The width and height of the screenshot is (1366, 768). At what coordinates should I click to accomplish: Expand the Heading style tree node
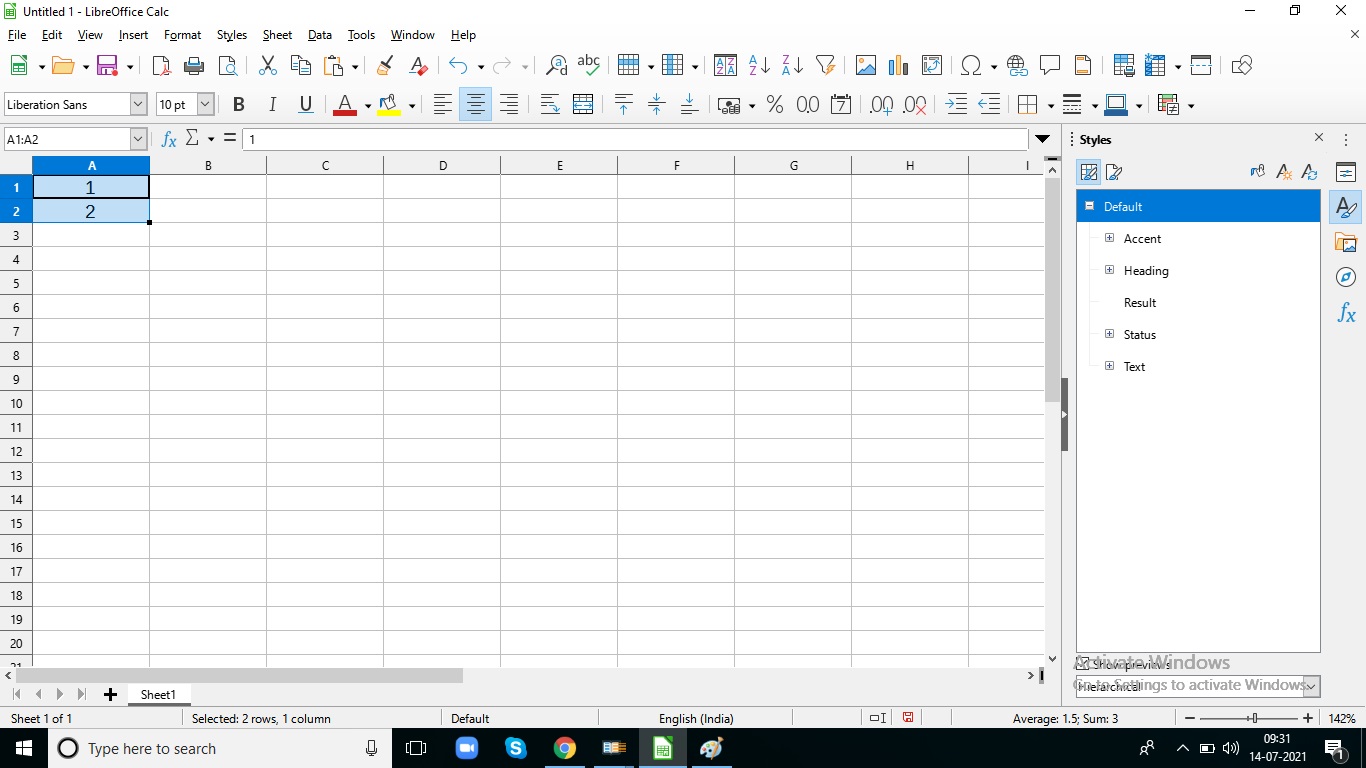[x=1109, y=270]
